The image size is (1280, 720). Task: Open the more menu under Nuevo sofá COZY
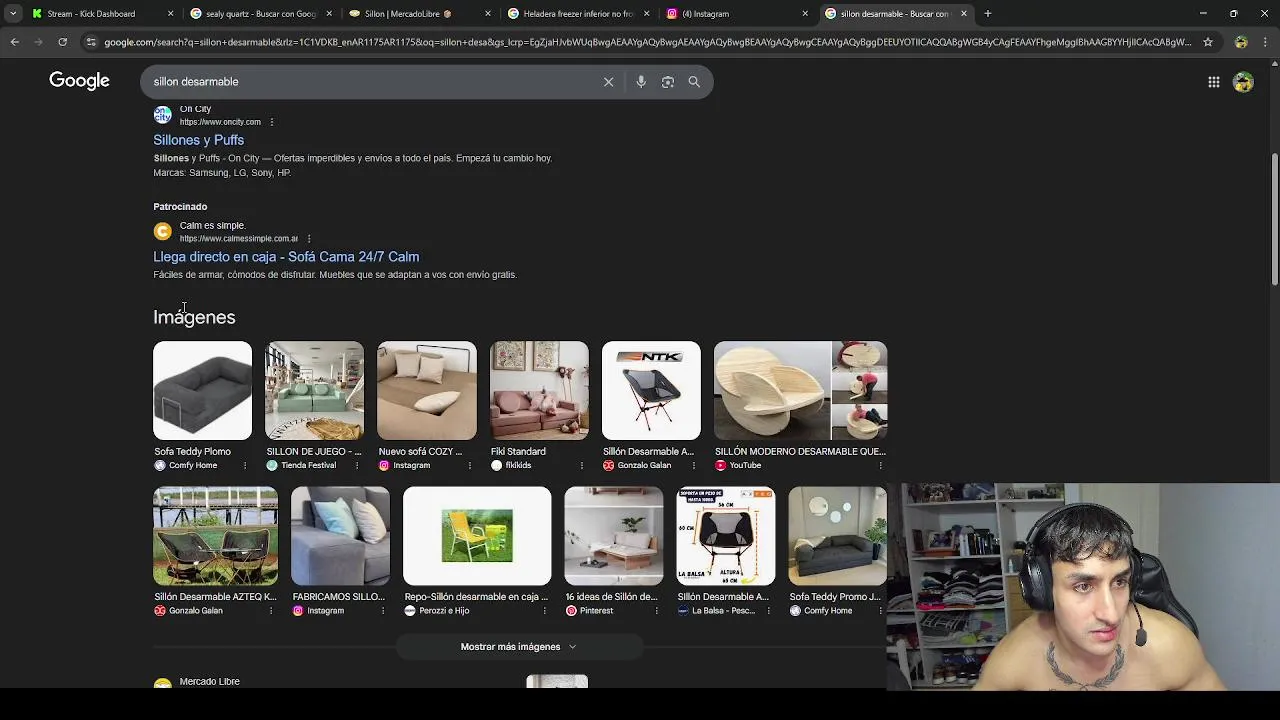point(469,465)
